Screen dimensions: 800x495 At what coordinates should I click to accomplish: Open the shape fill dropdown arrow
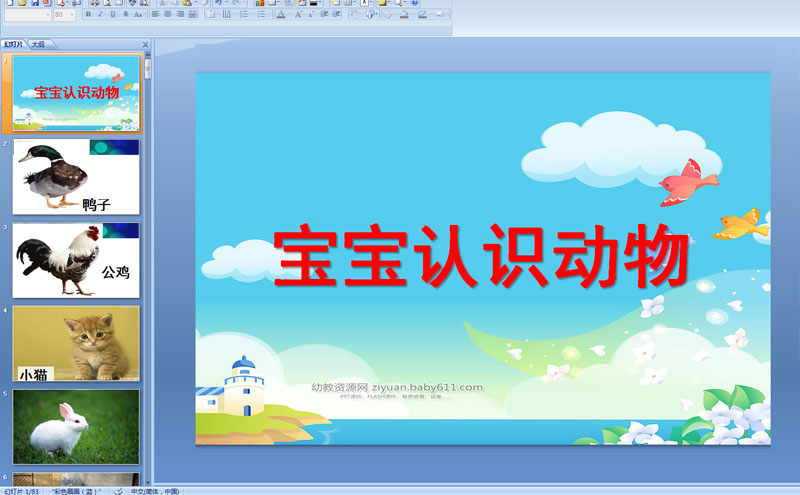pyautogui.click(x=412, y=14)
